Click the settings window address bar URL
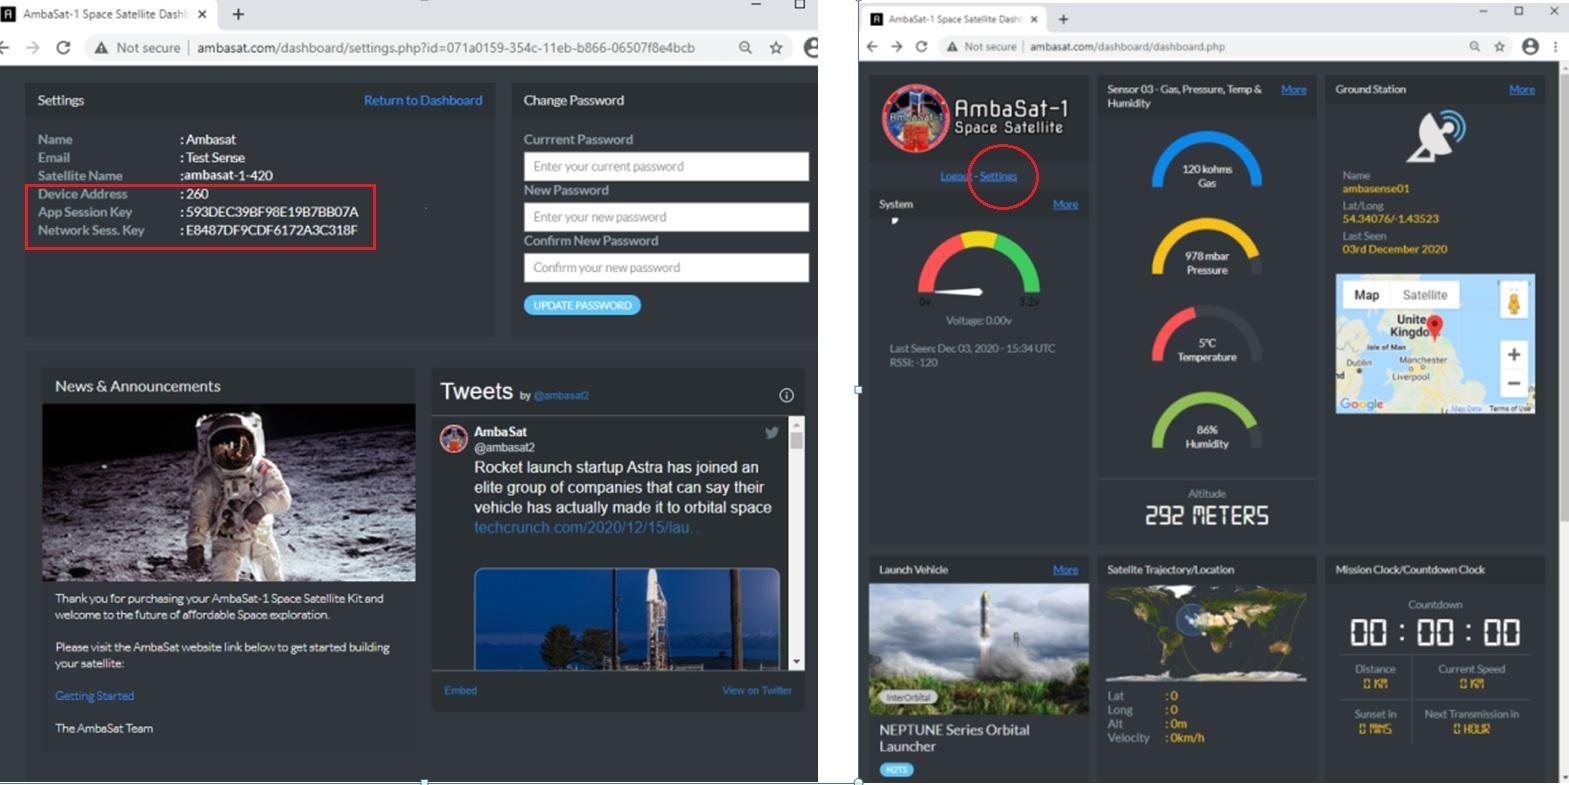1569x785 pixels. (445, 47)
